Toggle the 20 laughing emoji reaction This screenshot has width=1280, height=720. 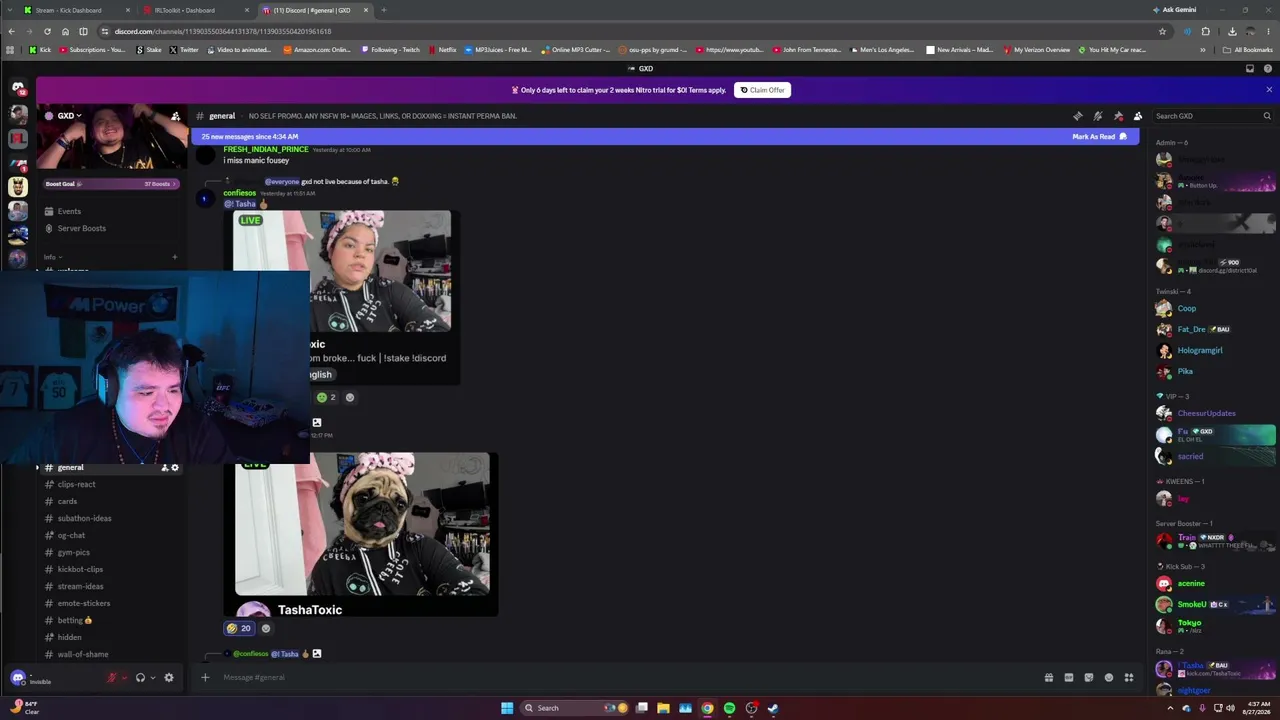[x=239, y=628]
